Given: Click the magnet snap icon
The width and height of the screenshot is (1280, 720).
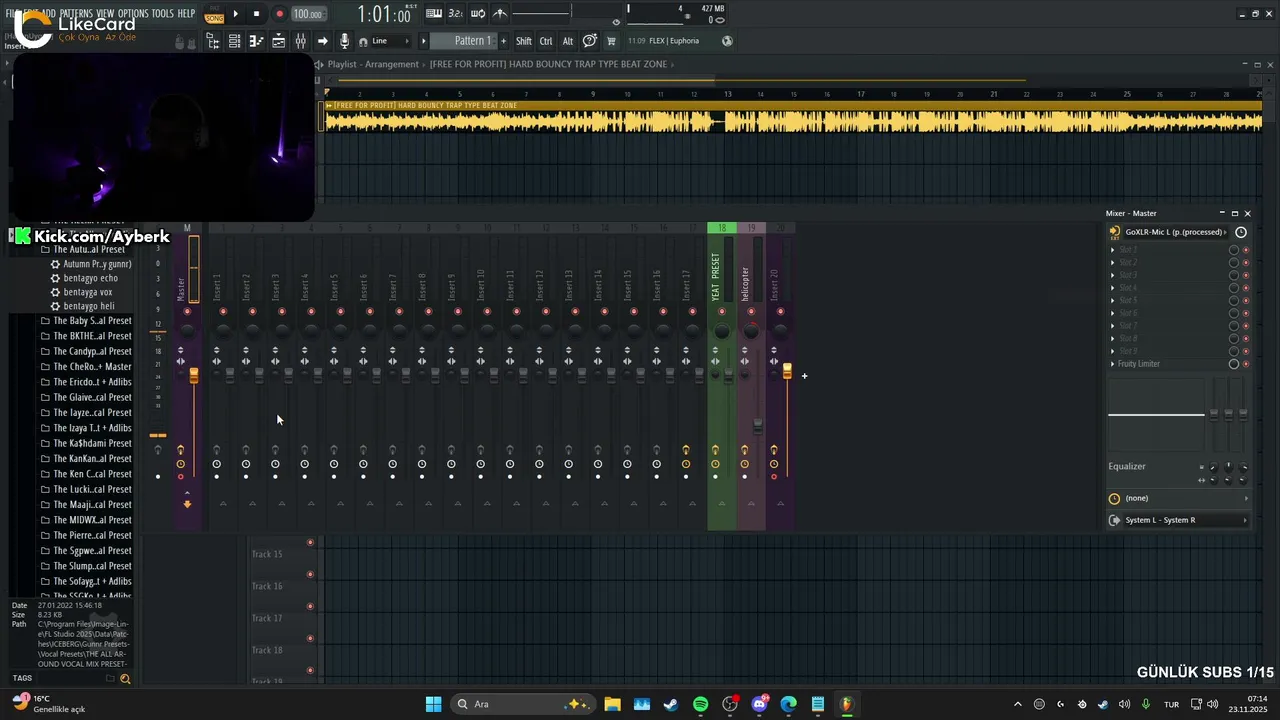Looking at the screenshot, I should point(363,41).
